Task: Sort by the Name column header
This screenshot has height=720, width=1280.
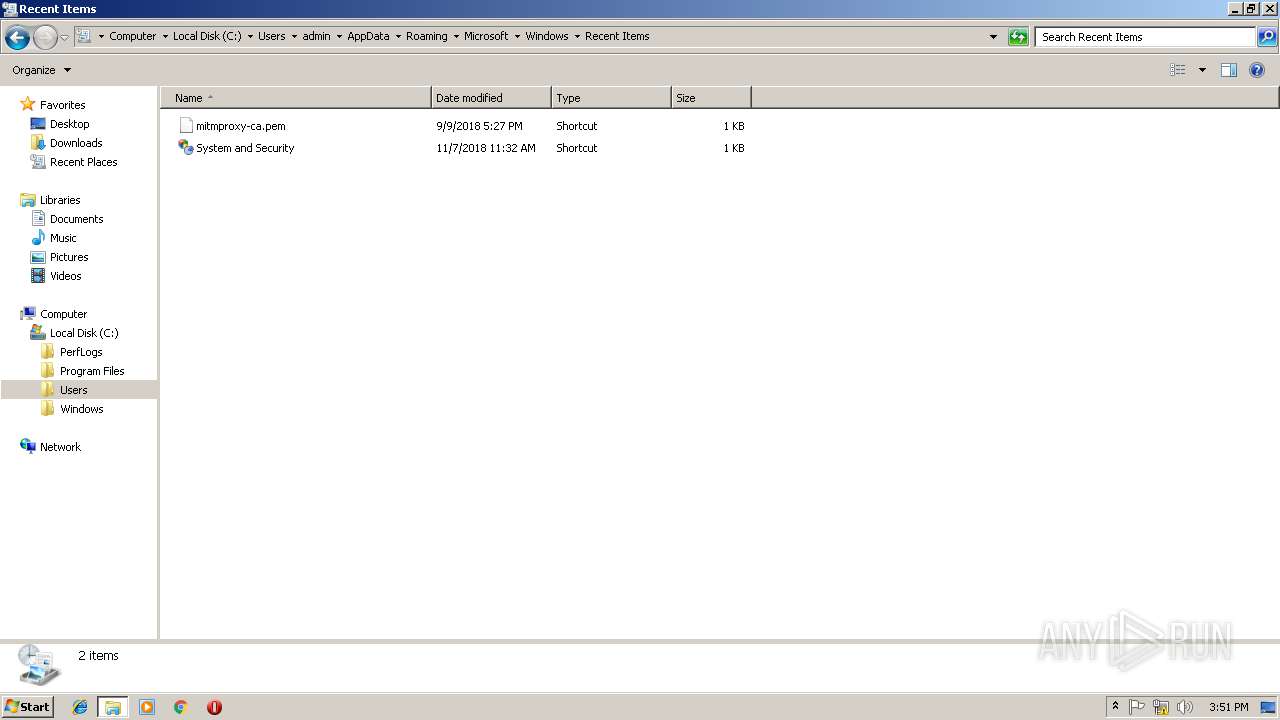Action: point(296,98)
